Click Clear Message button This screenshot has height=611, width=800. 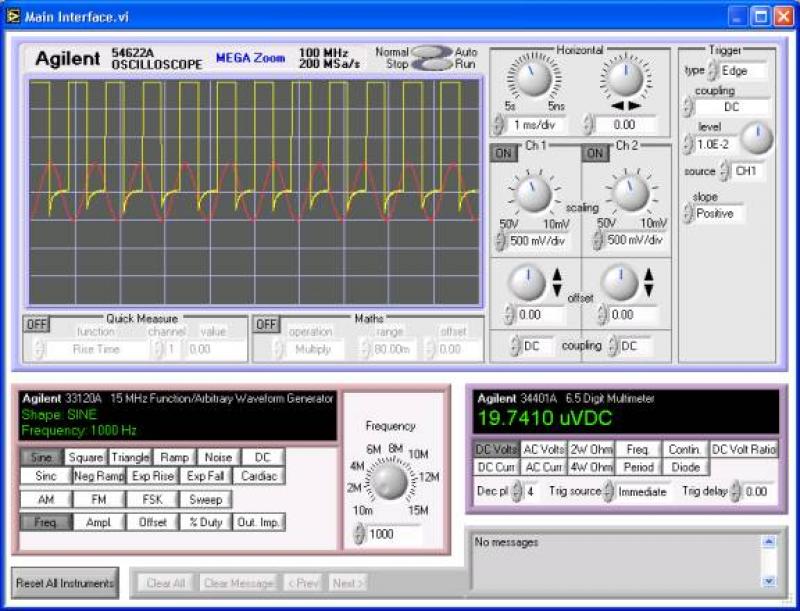click(238, 582)
